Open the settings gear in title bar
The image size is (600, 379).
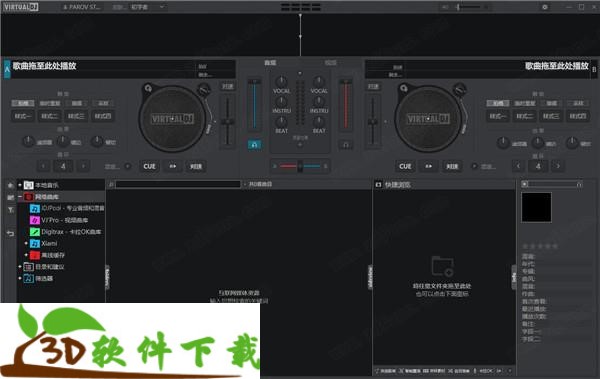click(545, 7)
